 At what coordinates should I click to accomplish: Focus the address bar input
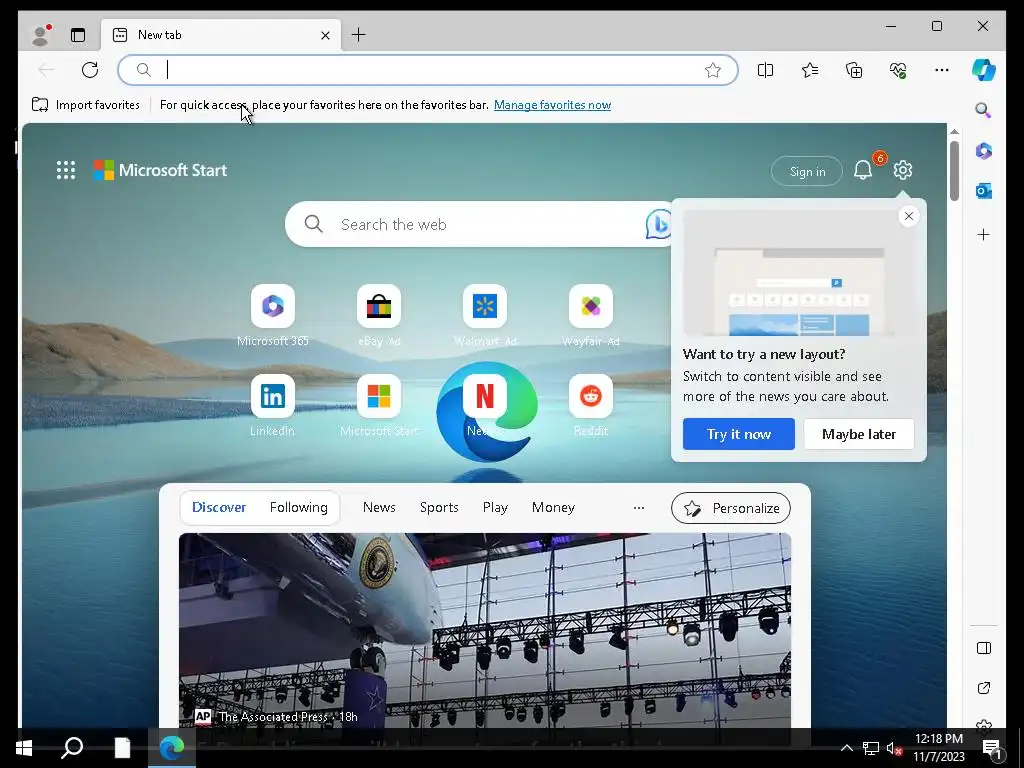coord(428,70)
